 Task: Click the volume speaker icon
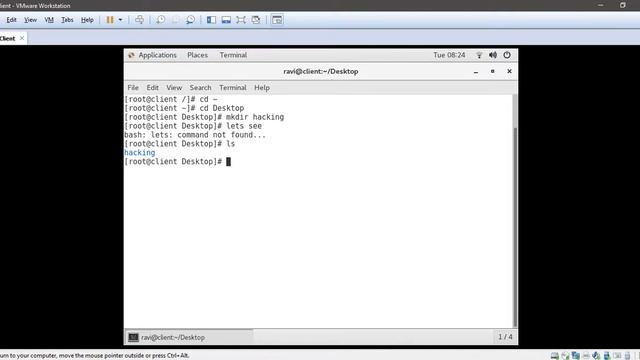(493, 55)
